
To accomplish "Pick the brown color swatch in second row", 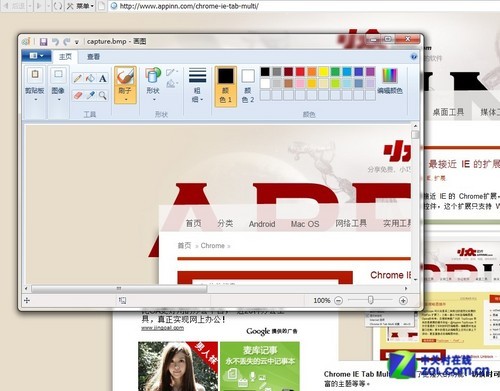I will pos(289,83).
